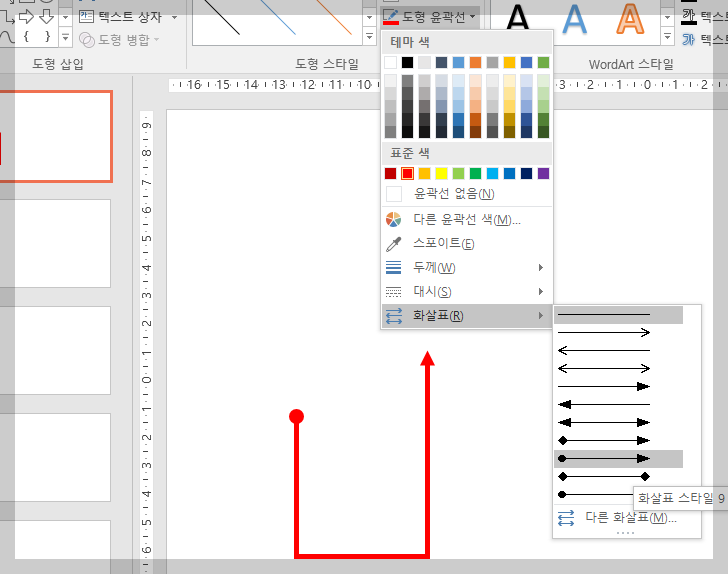This screenshot has width=728, height=574.
Task: Select the oval-to-oval arrow style
Action: click(x=594, y=495)
